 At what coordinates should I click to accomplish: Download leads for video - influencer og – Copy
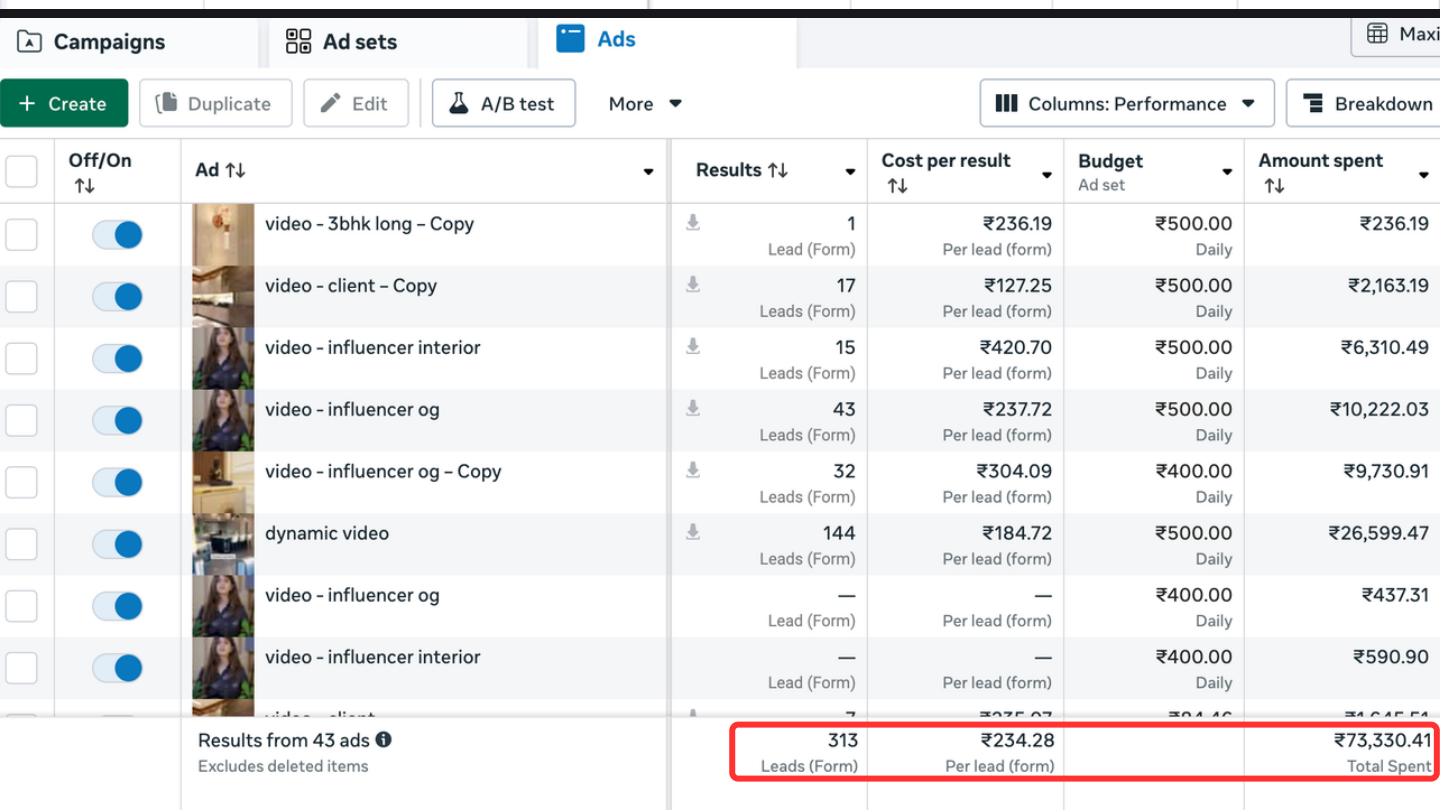tap(692, 471)
